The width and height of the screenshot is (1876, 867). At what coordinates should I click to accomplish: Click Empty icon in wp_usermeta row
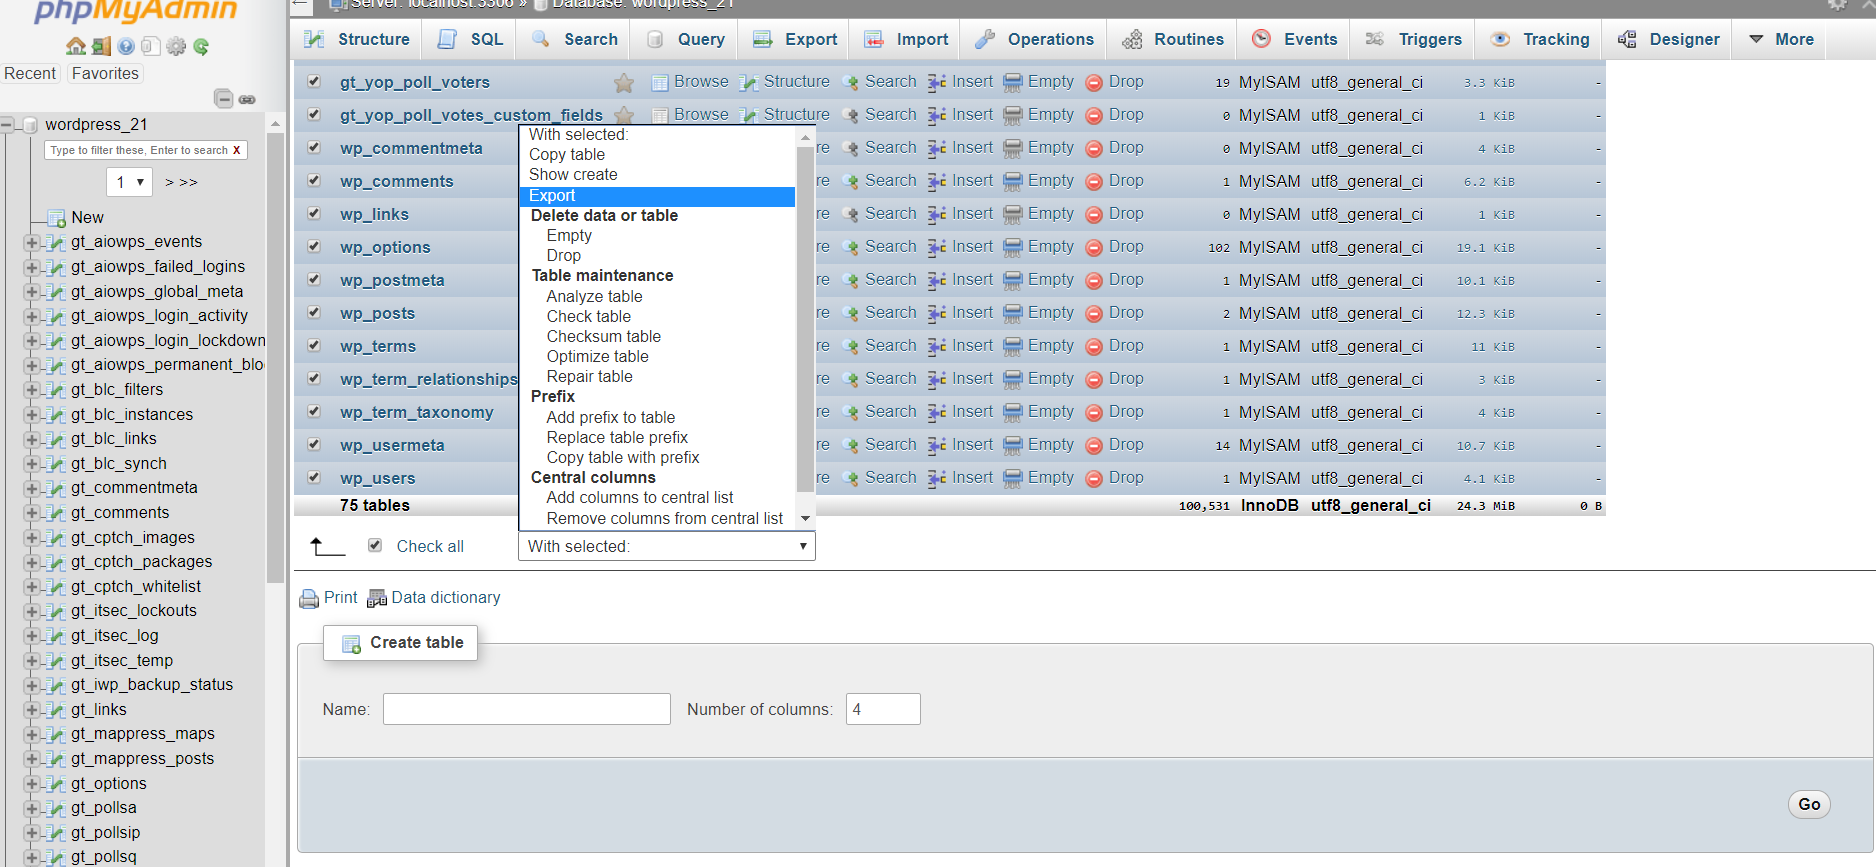pos(1013,445)
